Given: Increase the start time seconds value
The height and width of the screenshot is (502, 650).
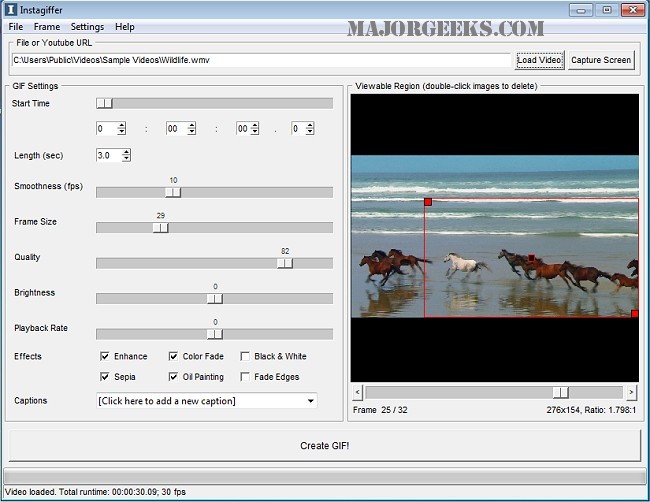Looking at the screenshot, I should pos(255,125).
